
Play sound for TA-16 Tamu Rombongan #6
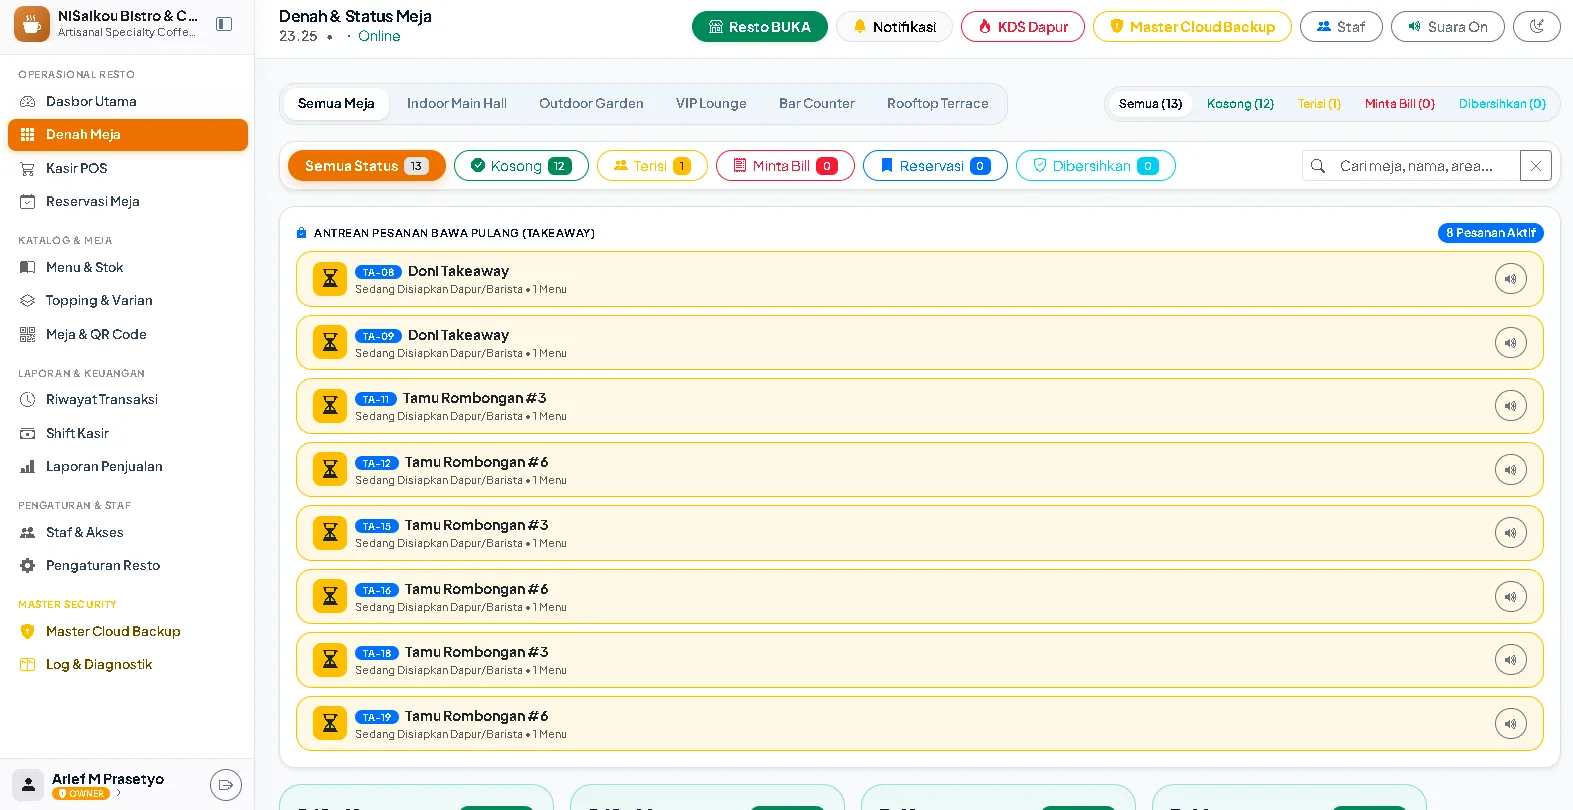(1510, 597)
